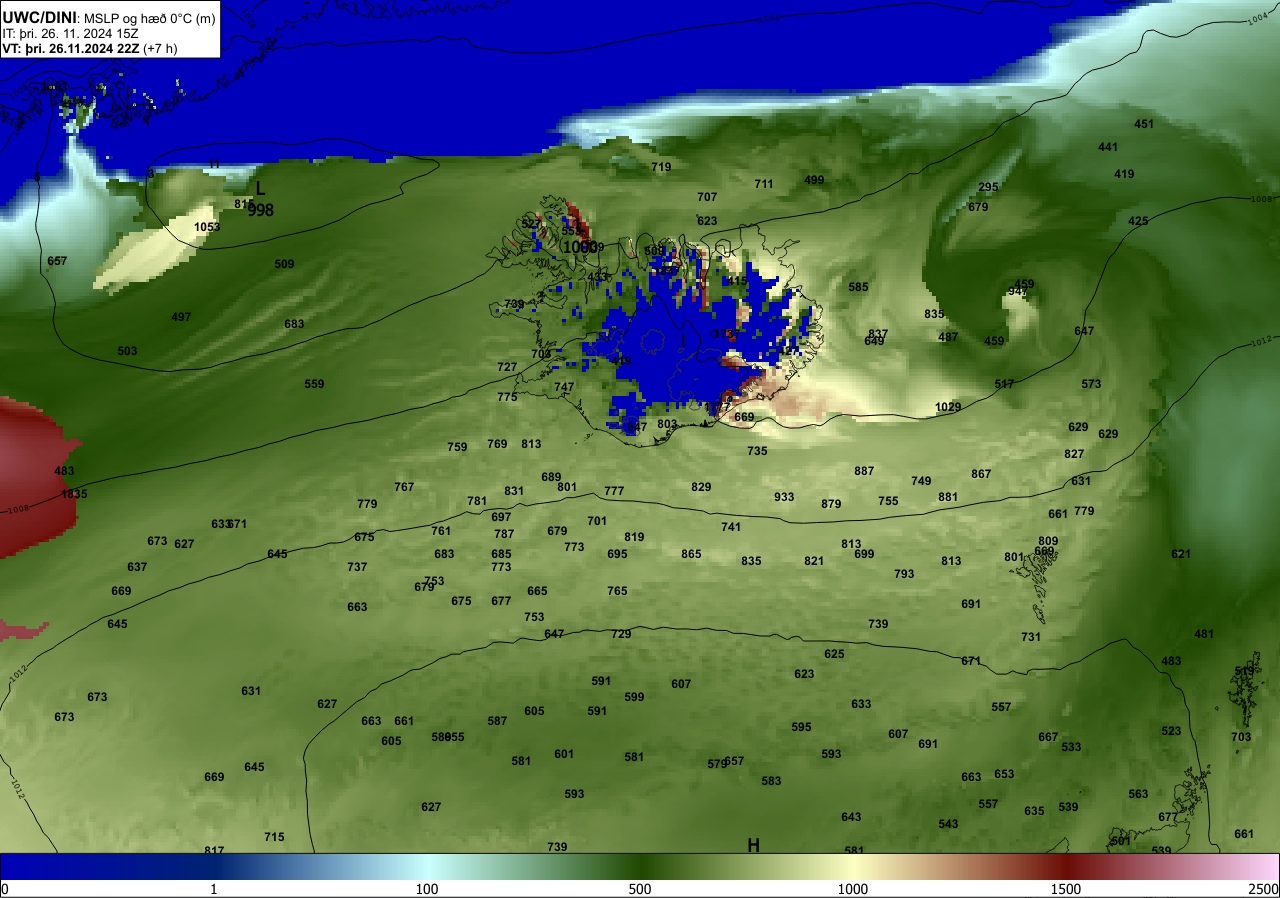Click the 573 height value
Screen dimensions: 1280x898
click(x=1091, y=384)
